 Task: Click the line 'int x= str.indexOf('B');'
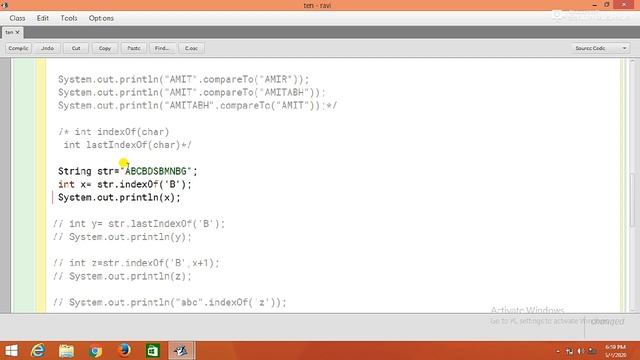124,184
